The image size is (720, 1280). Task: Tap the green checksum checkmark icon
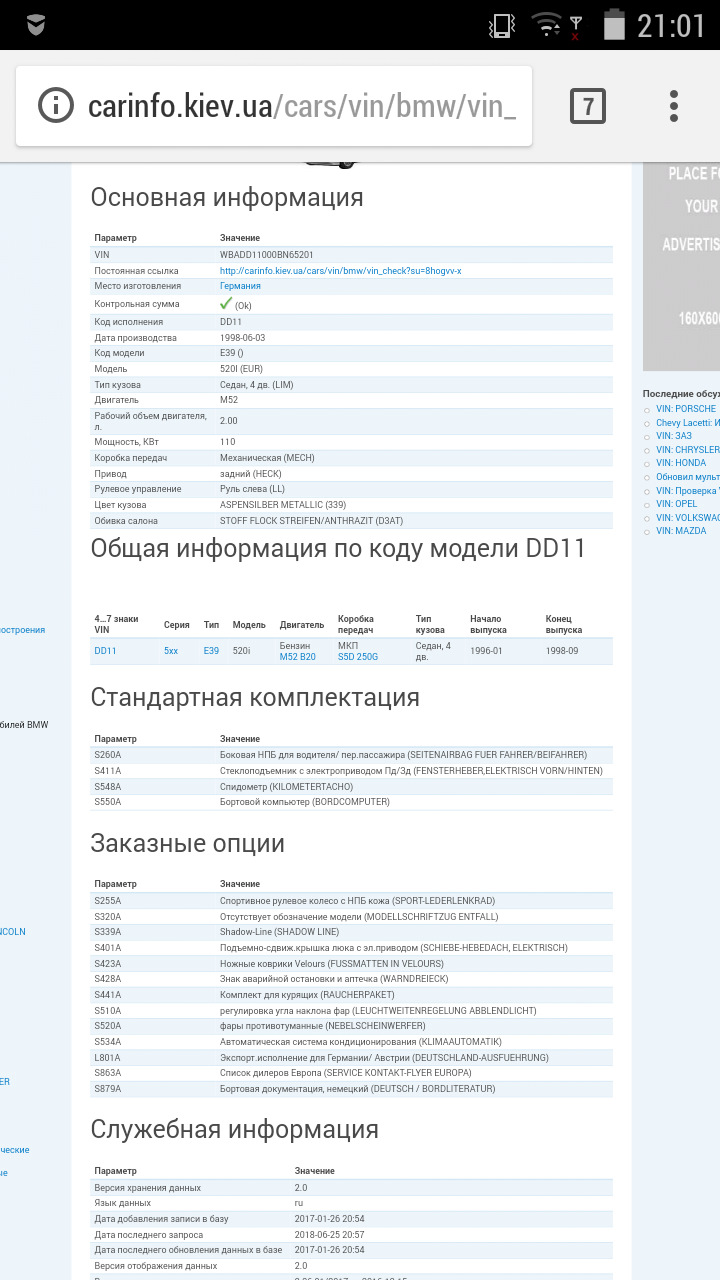pos(226,303)
